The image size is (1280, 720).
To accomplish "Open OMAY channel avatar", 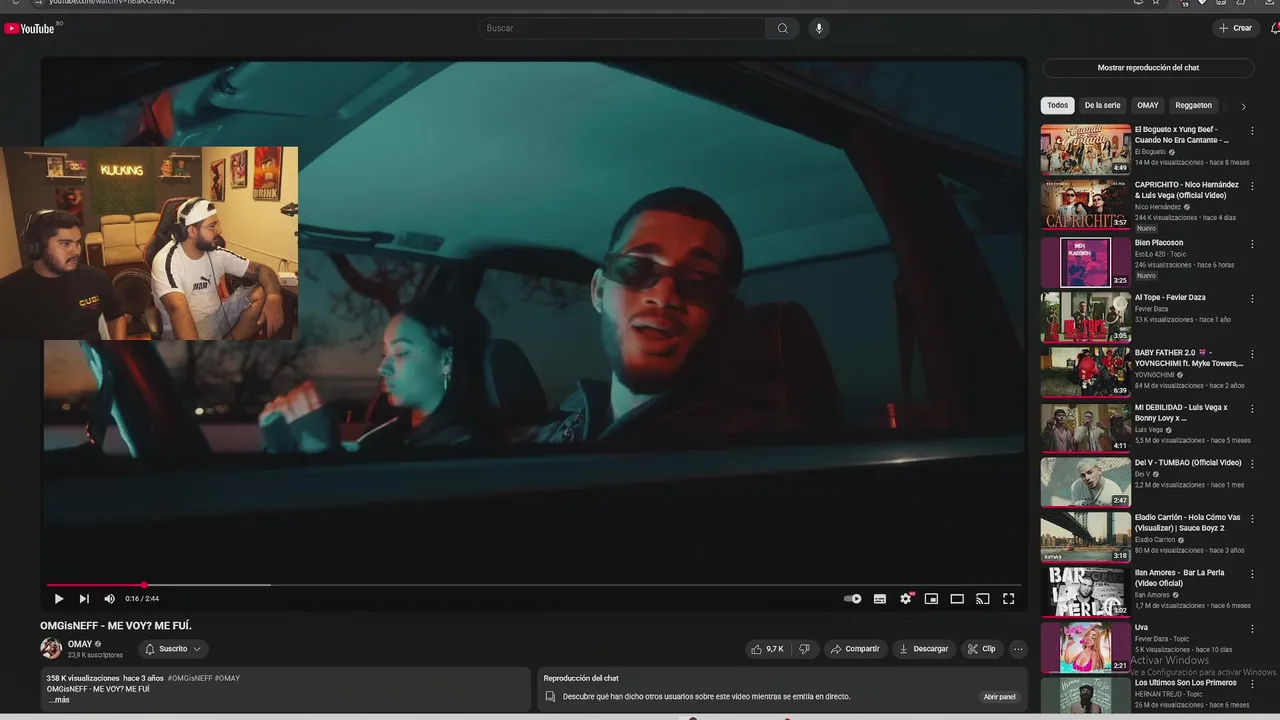I will coord(51,648).
